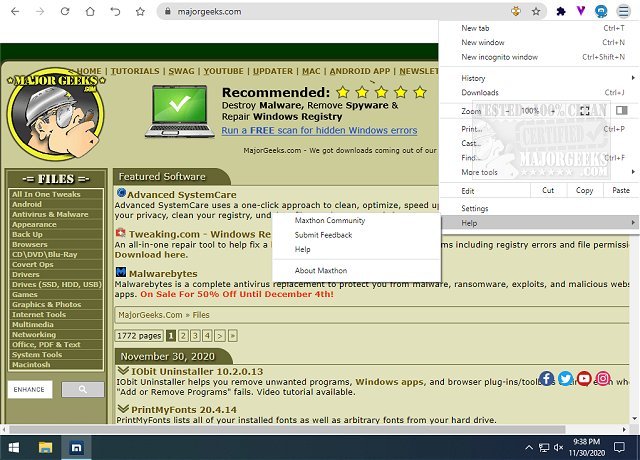This screenshot has width=640, height=460.
Task: Open the extensions puzzle icon
Action: (x=561, y=11)
